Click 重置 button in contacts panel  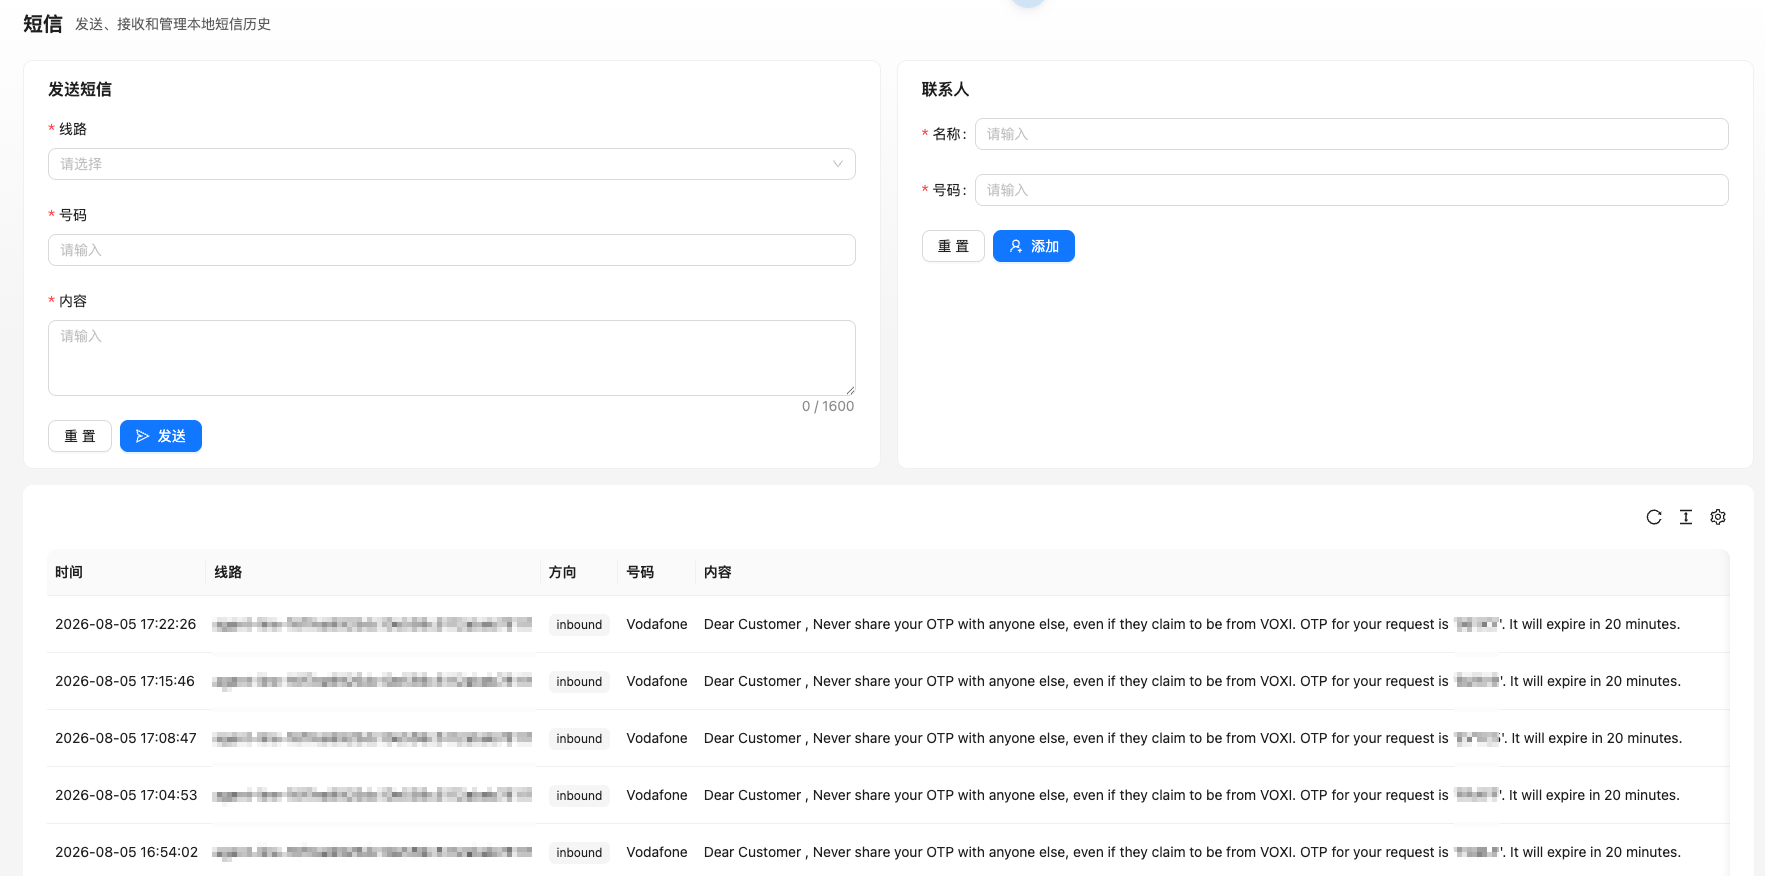(x=953, y=246)
